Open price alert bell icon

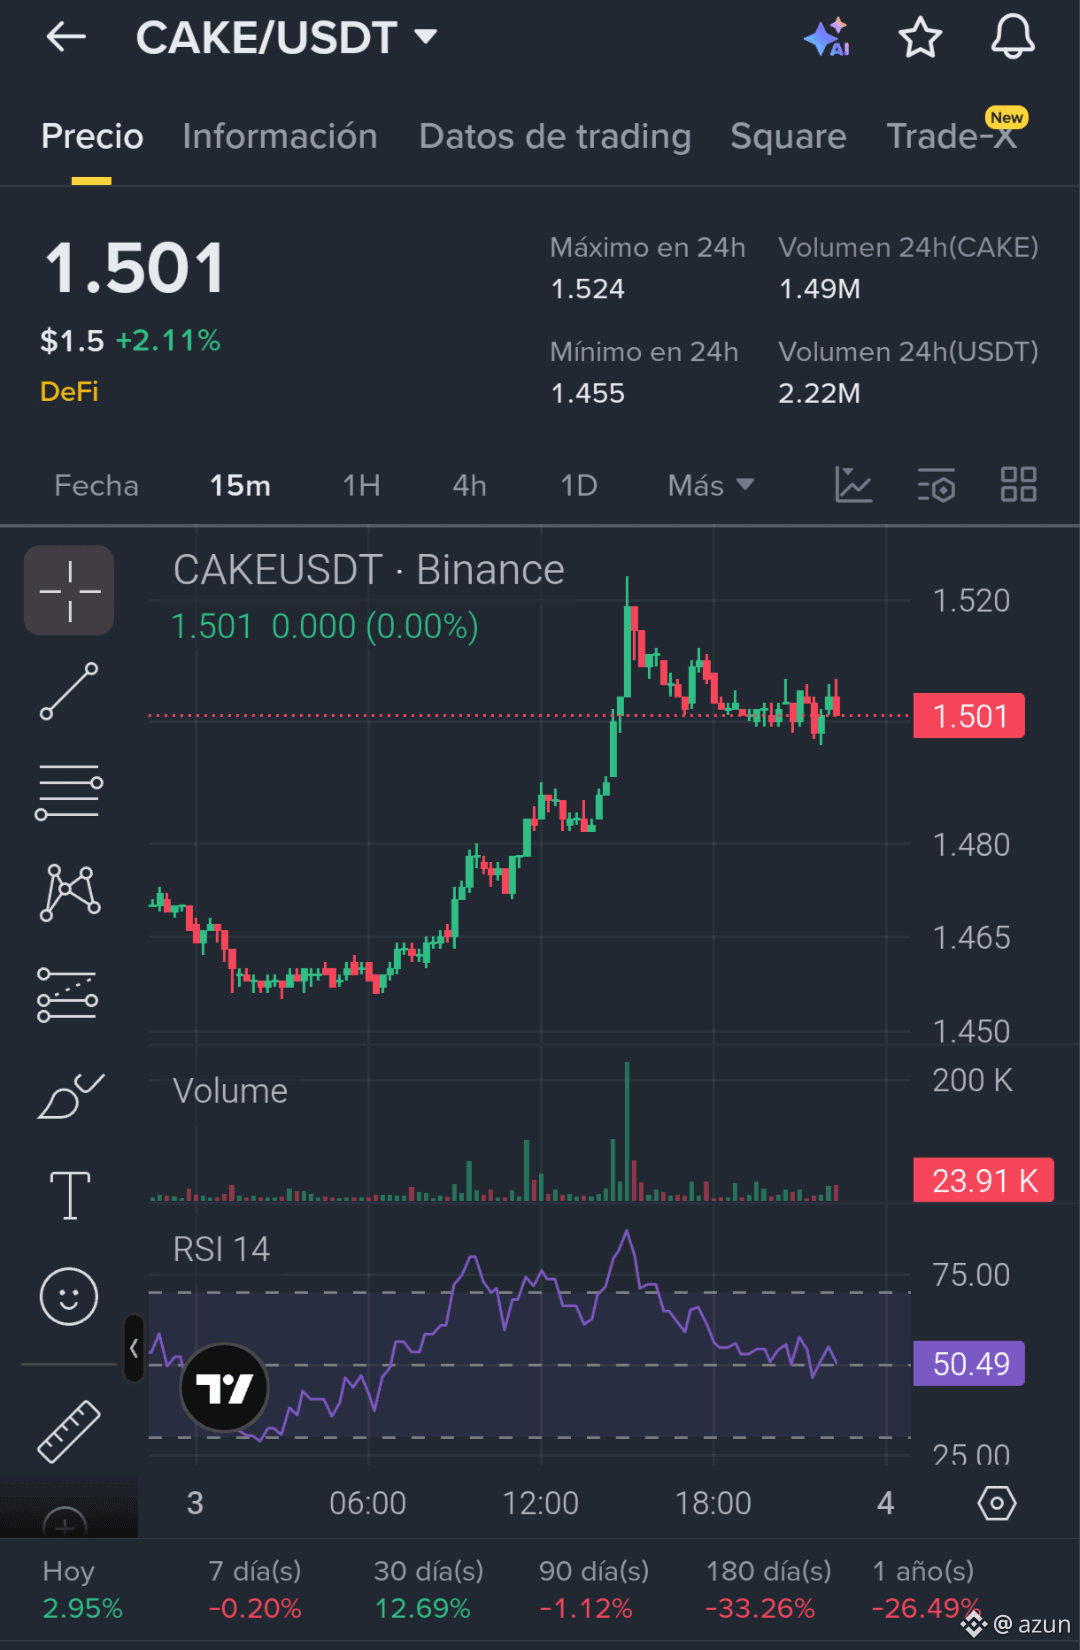[1012, 37]
